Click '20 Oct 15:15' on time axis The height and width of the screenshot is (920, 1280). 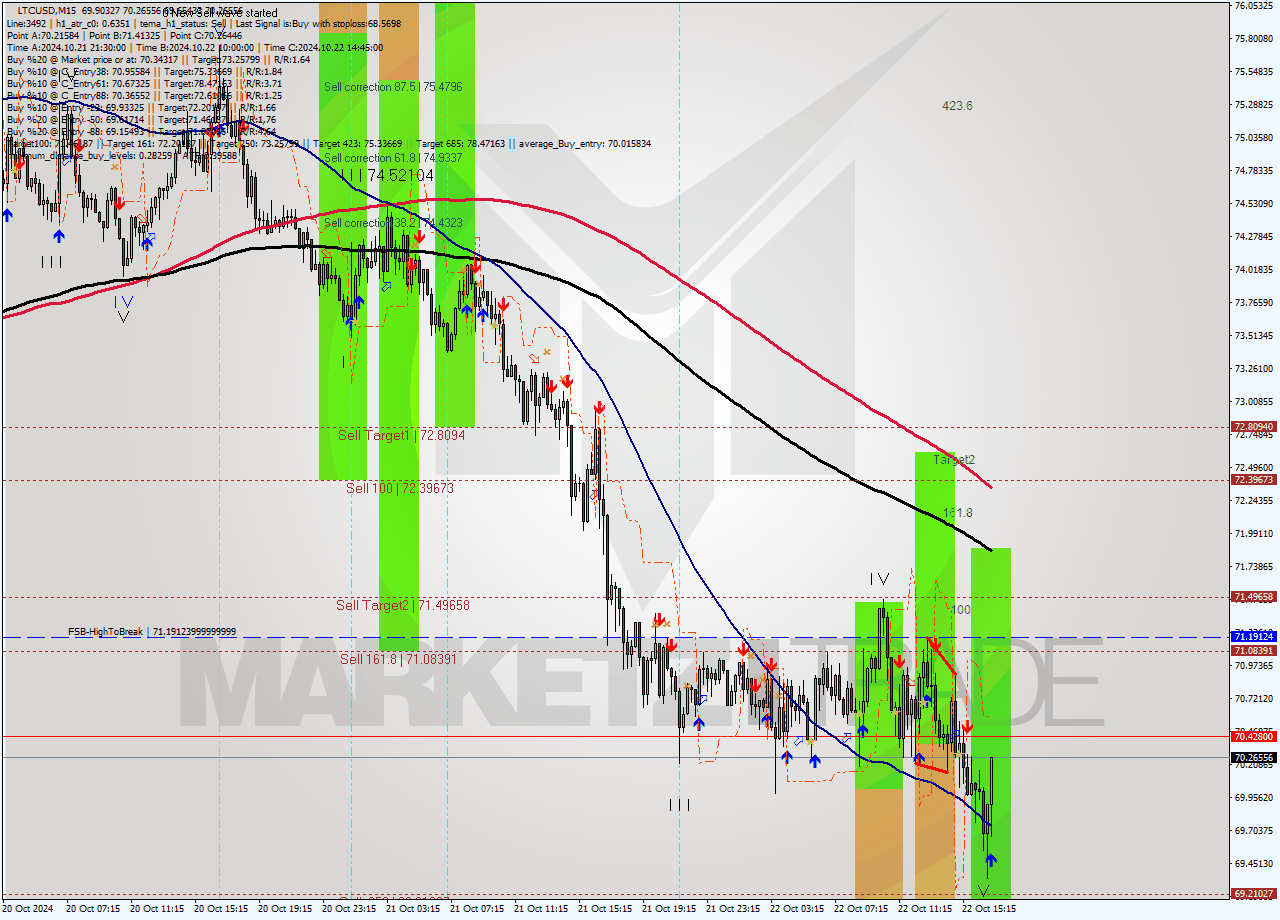pos(221,909)
